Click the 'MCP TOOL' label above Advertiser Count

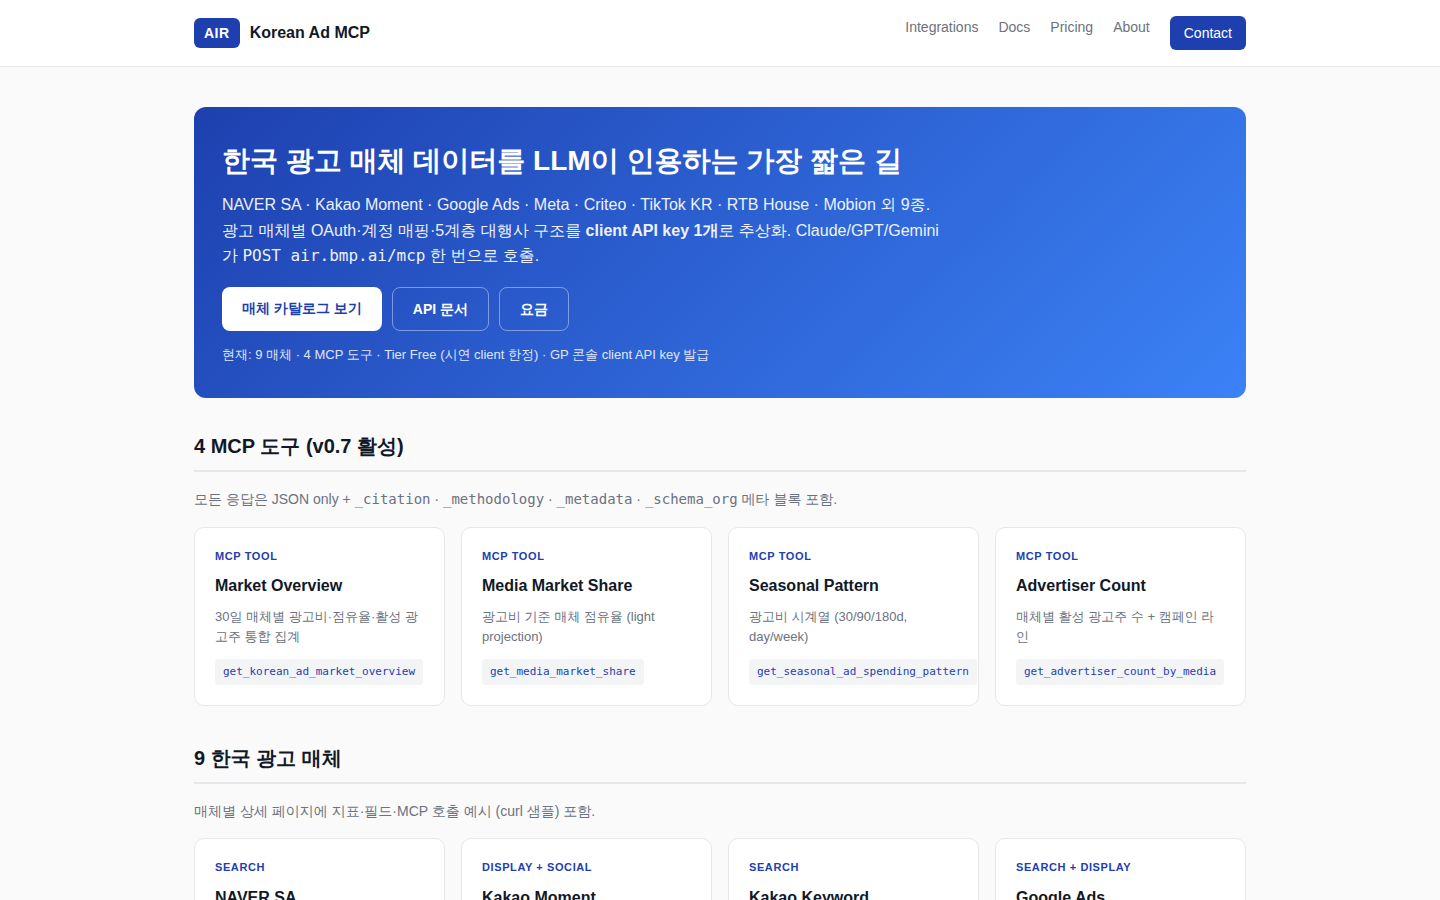click(1047, 556)
